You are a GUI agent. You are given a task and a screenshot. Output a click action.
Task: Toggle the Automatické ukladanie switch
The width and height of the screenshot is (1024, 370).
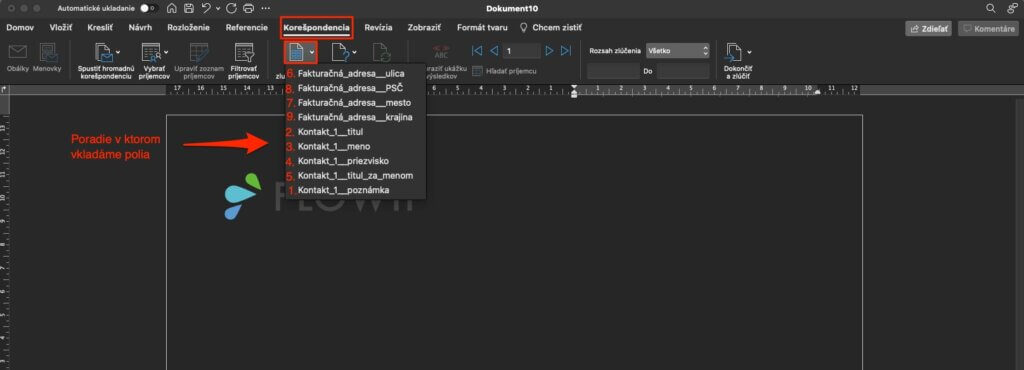click(x=149, y=8)
